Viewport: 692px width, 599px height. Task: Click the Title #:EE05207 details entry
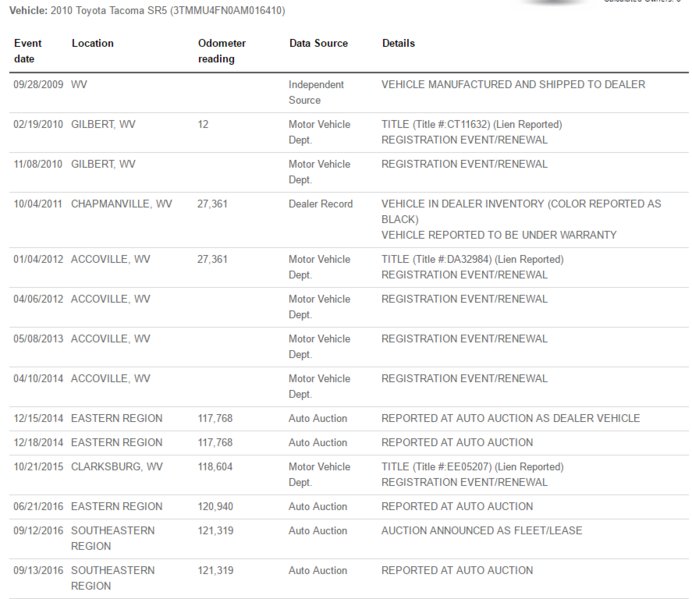pos(472,467)
